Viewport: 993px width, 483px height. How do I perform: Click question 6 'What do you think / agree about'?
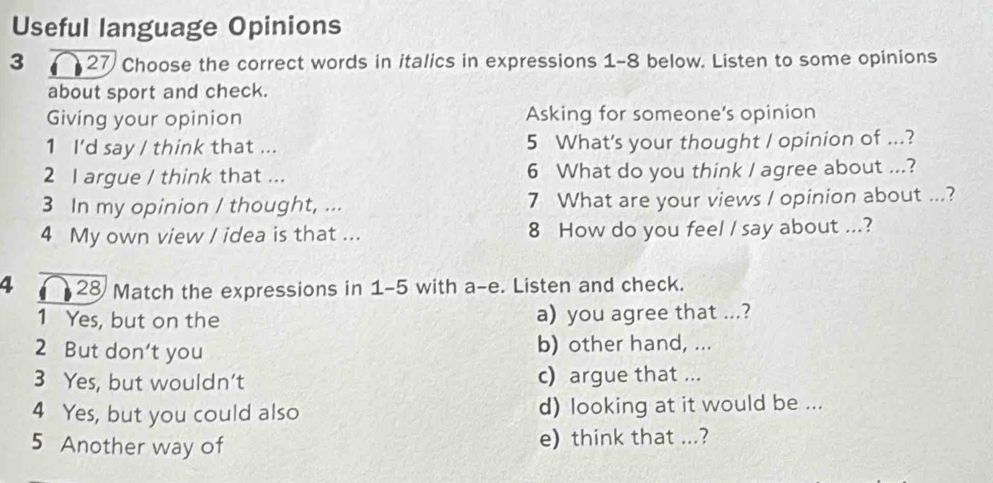721,169
